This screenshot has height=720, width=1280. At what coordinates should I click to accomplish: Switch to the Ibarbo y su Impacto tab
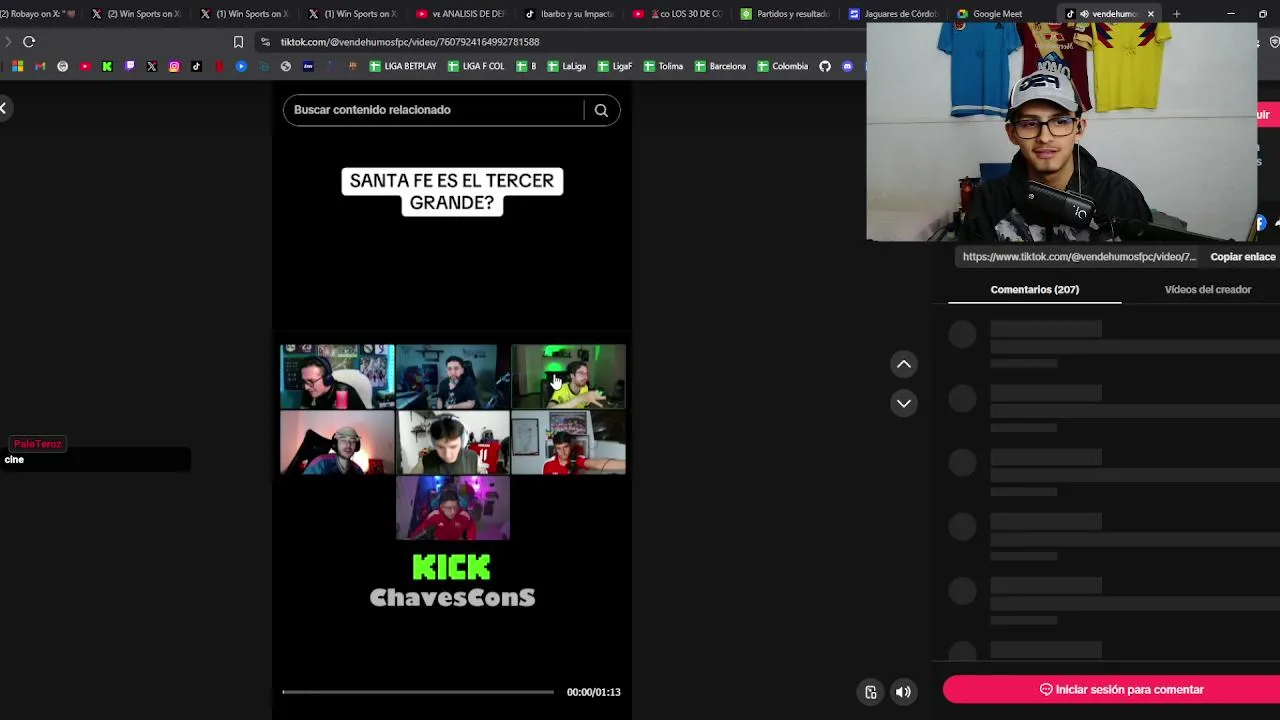click(x=568, y=14)
